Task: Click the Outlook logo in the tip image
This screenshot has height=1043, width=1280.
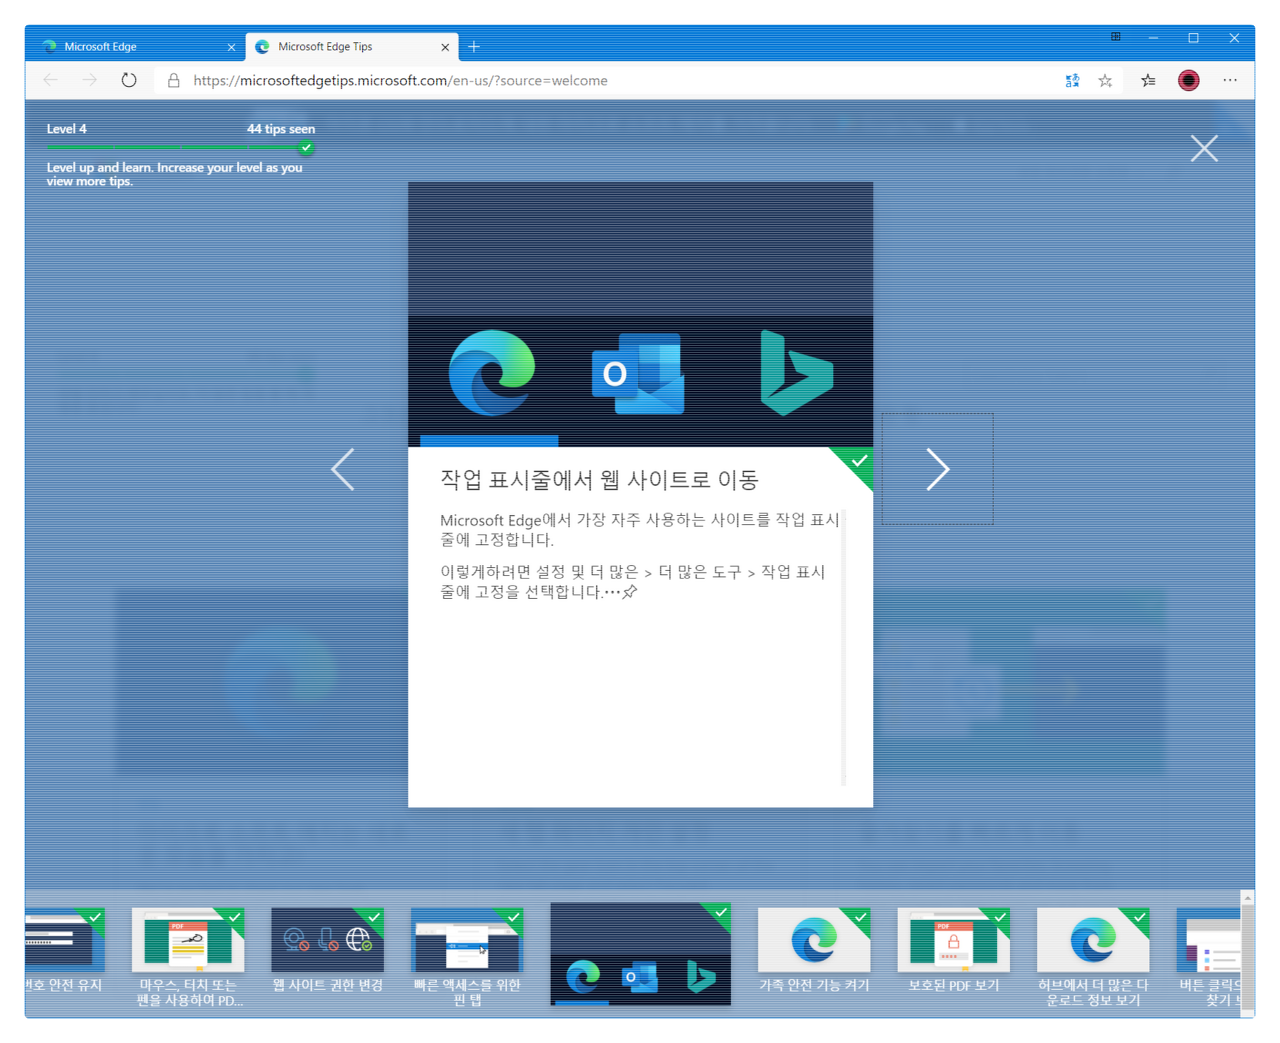Action: tap(638, 374)
